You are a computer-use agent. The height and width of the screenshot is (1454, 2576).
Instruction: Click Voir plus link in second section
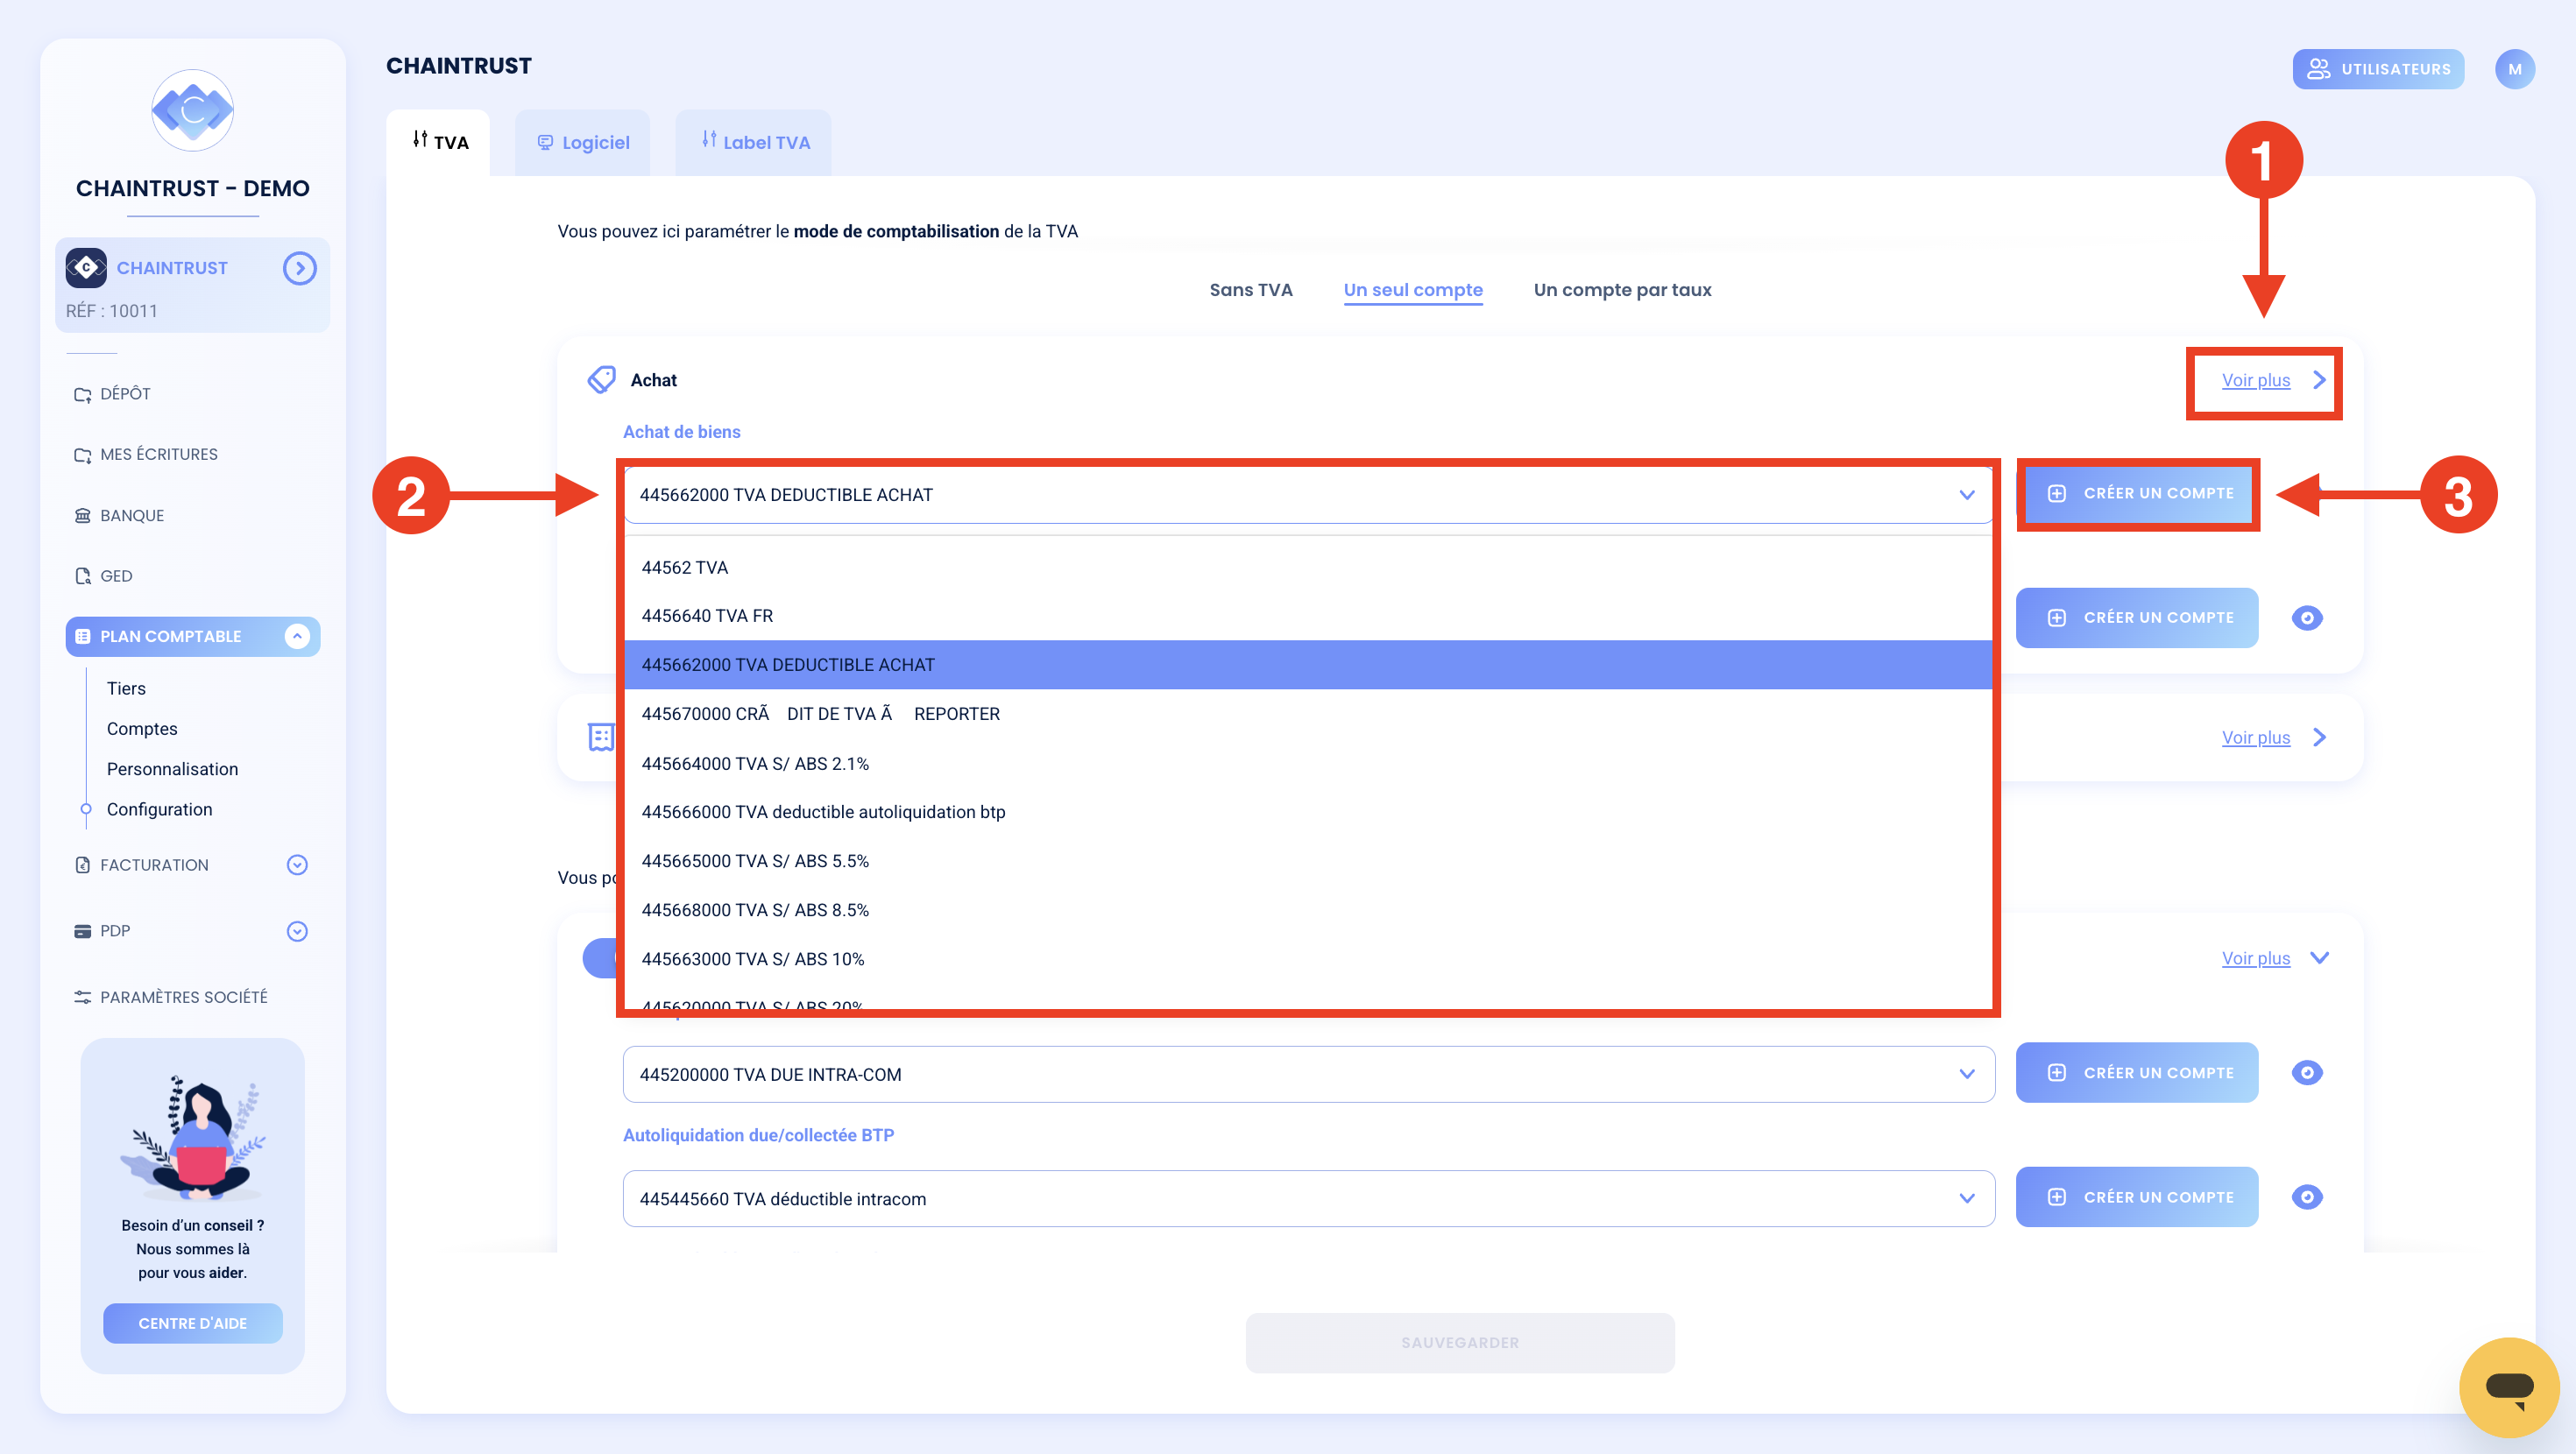click(x=2256, y=737)
